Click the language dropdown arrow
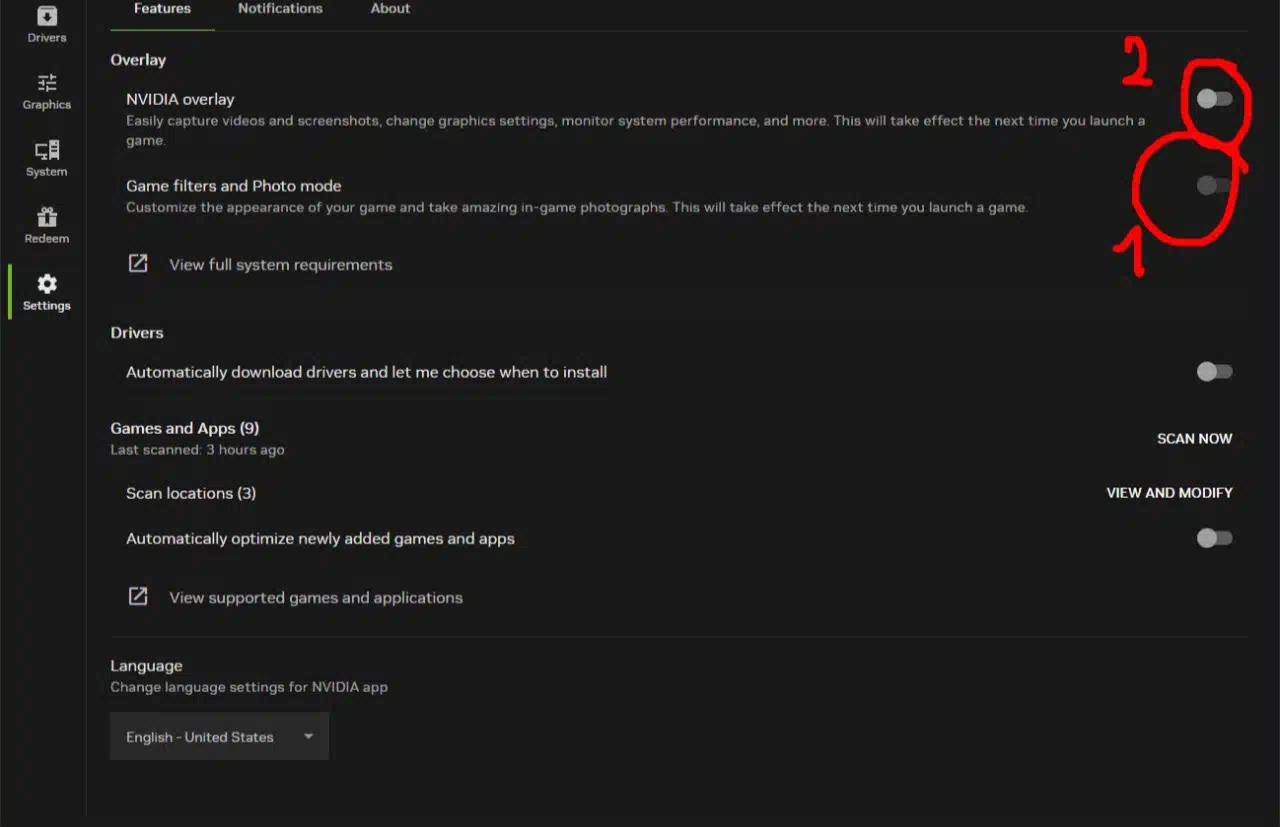The height and width of the screenshot is (827, 1280). 308,737
